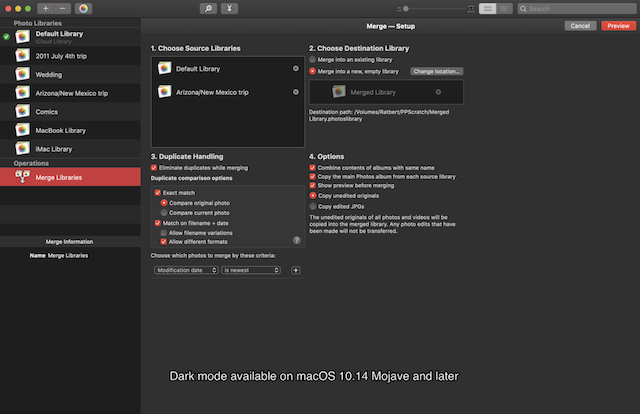Add another merge criteria row

[x=295, y=270]
